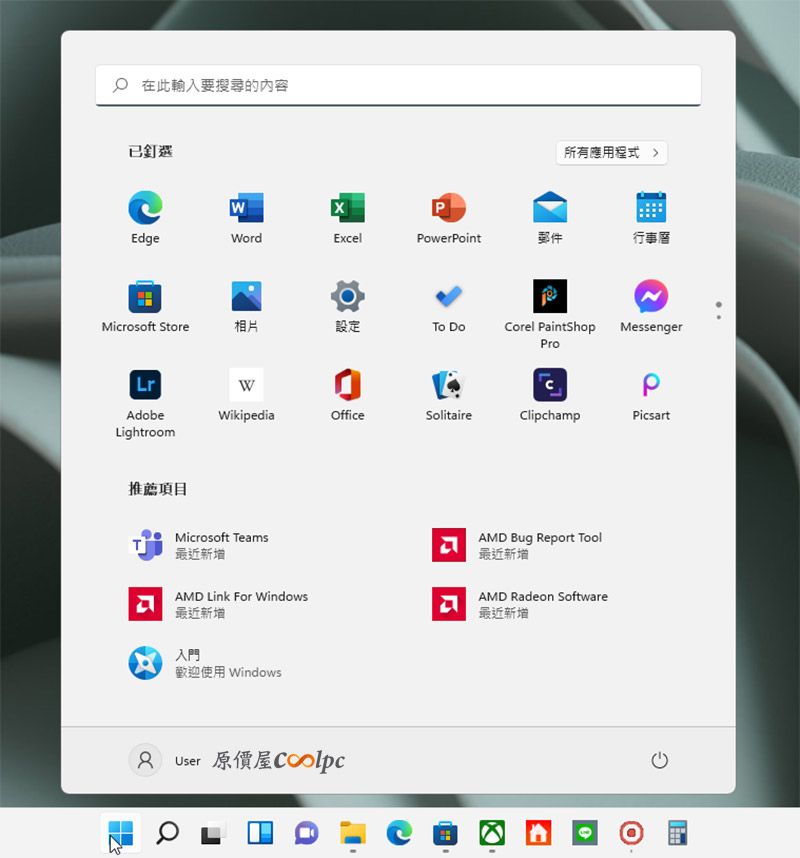The width and height of the screenshot is (800, 858).
Task: Open Teams Chat on the taskbar
Action: 306,833
